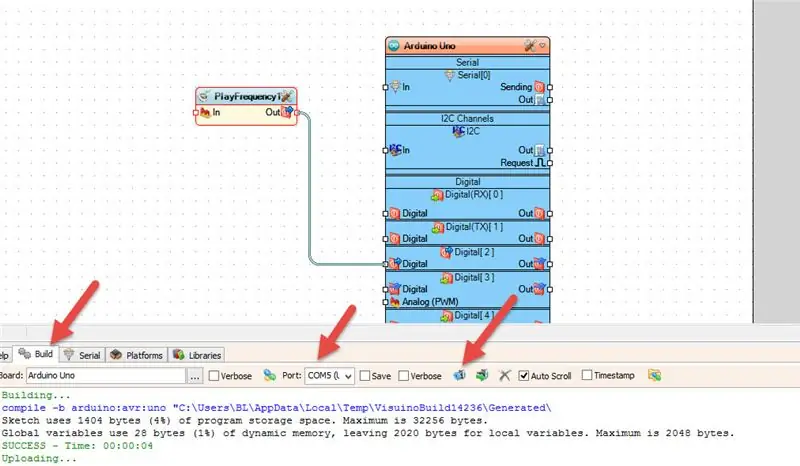This screenshot has width=800, height=466.
Task: Click PlayFrequency1 Out pin icon
Action: pos(287,112)
